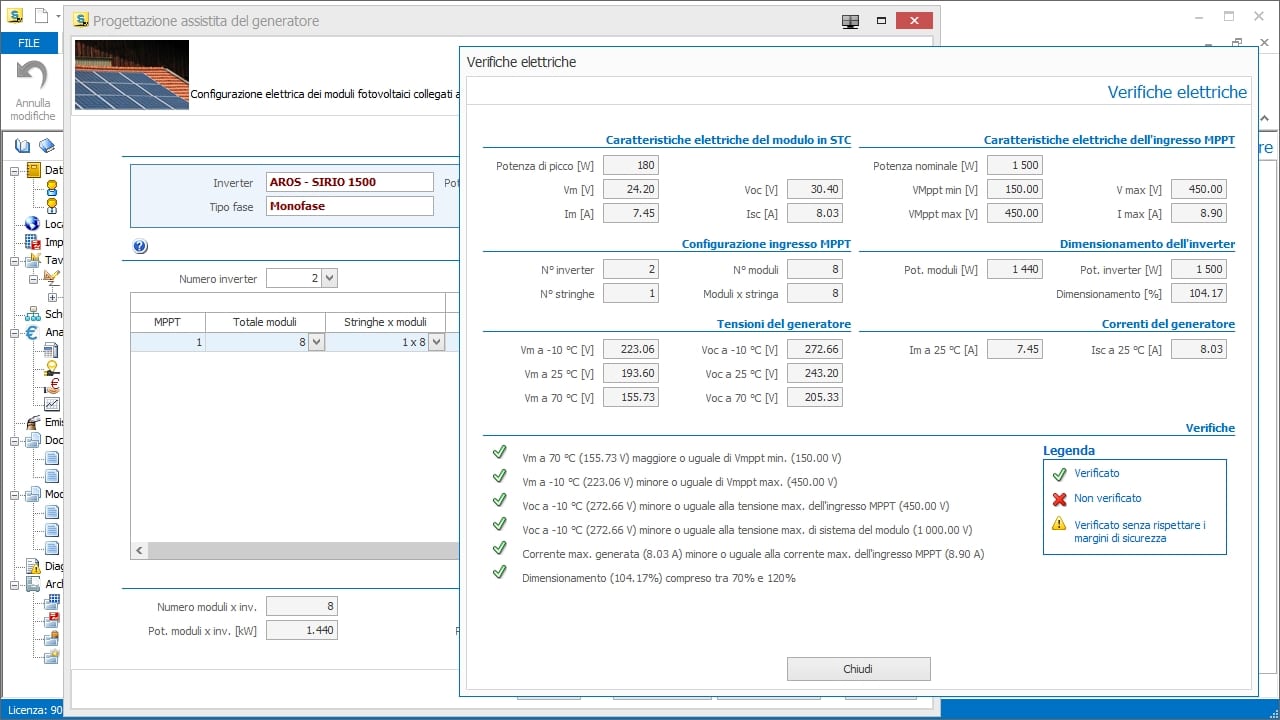Click the Annulla modifiche undo icon
1280x720 pixels.
coord(32,77)
